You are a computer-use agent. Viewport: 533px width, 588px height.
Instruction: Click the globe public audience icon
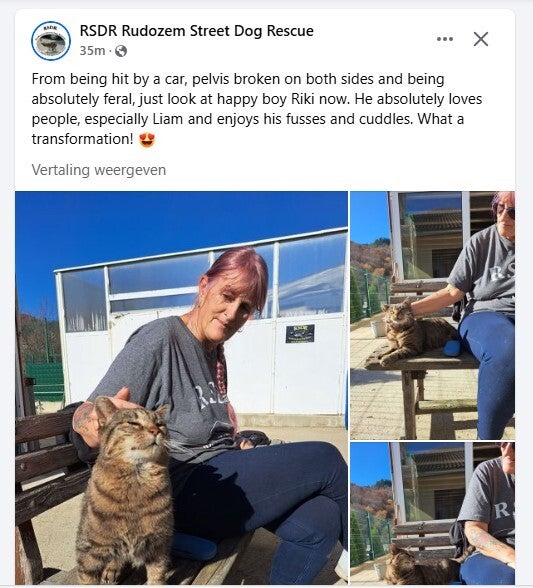(x=121, y=51)
